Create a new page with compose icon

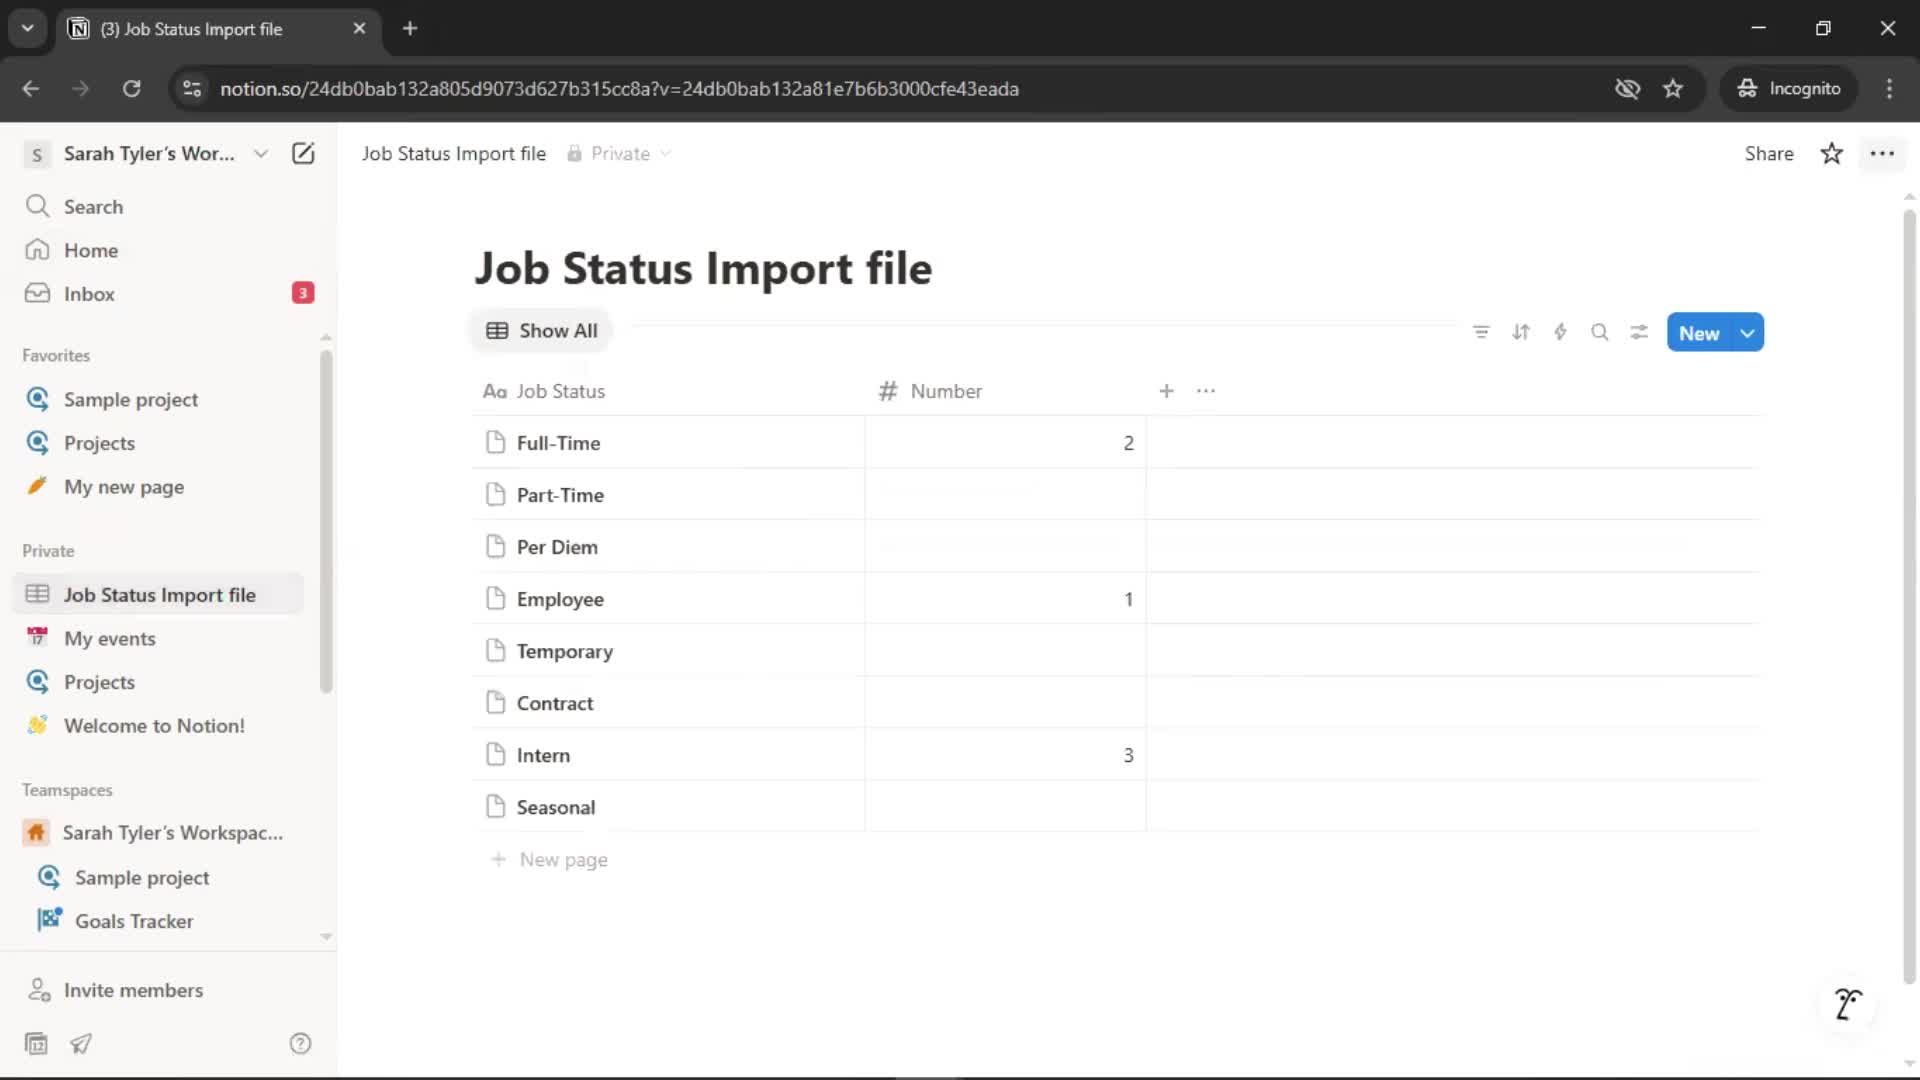(303, 153)
